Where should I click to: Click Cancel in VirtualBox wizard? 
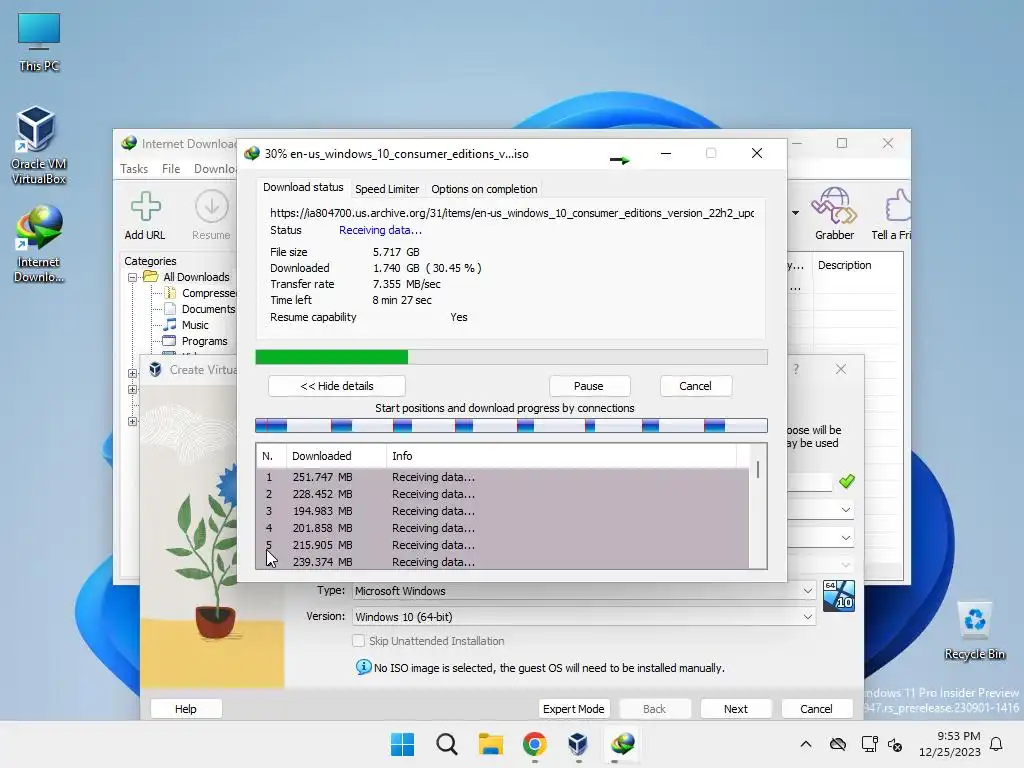816,709
